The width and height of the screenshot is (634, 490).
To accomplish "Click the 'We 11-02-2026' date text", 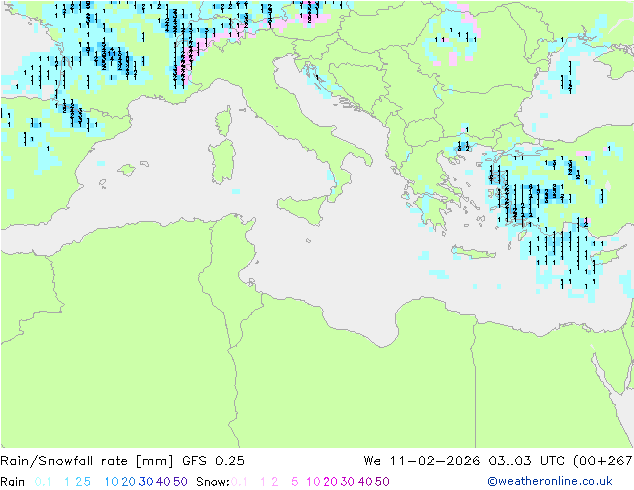I will pos(422,461).
